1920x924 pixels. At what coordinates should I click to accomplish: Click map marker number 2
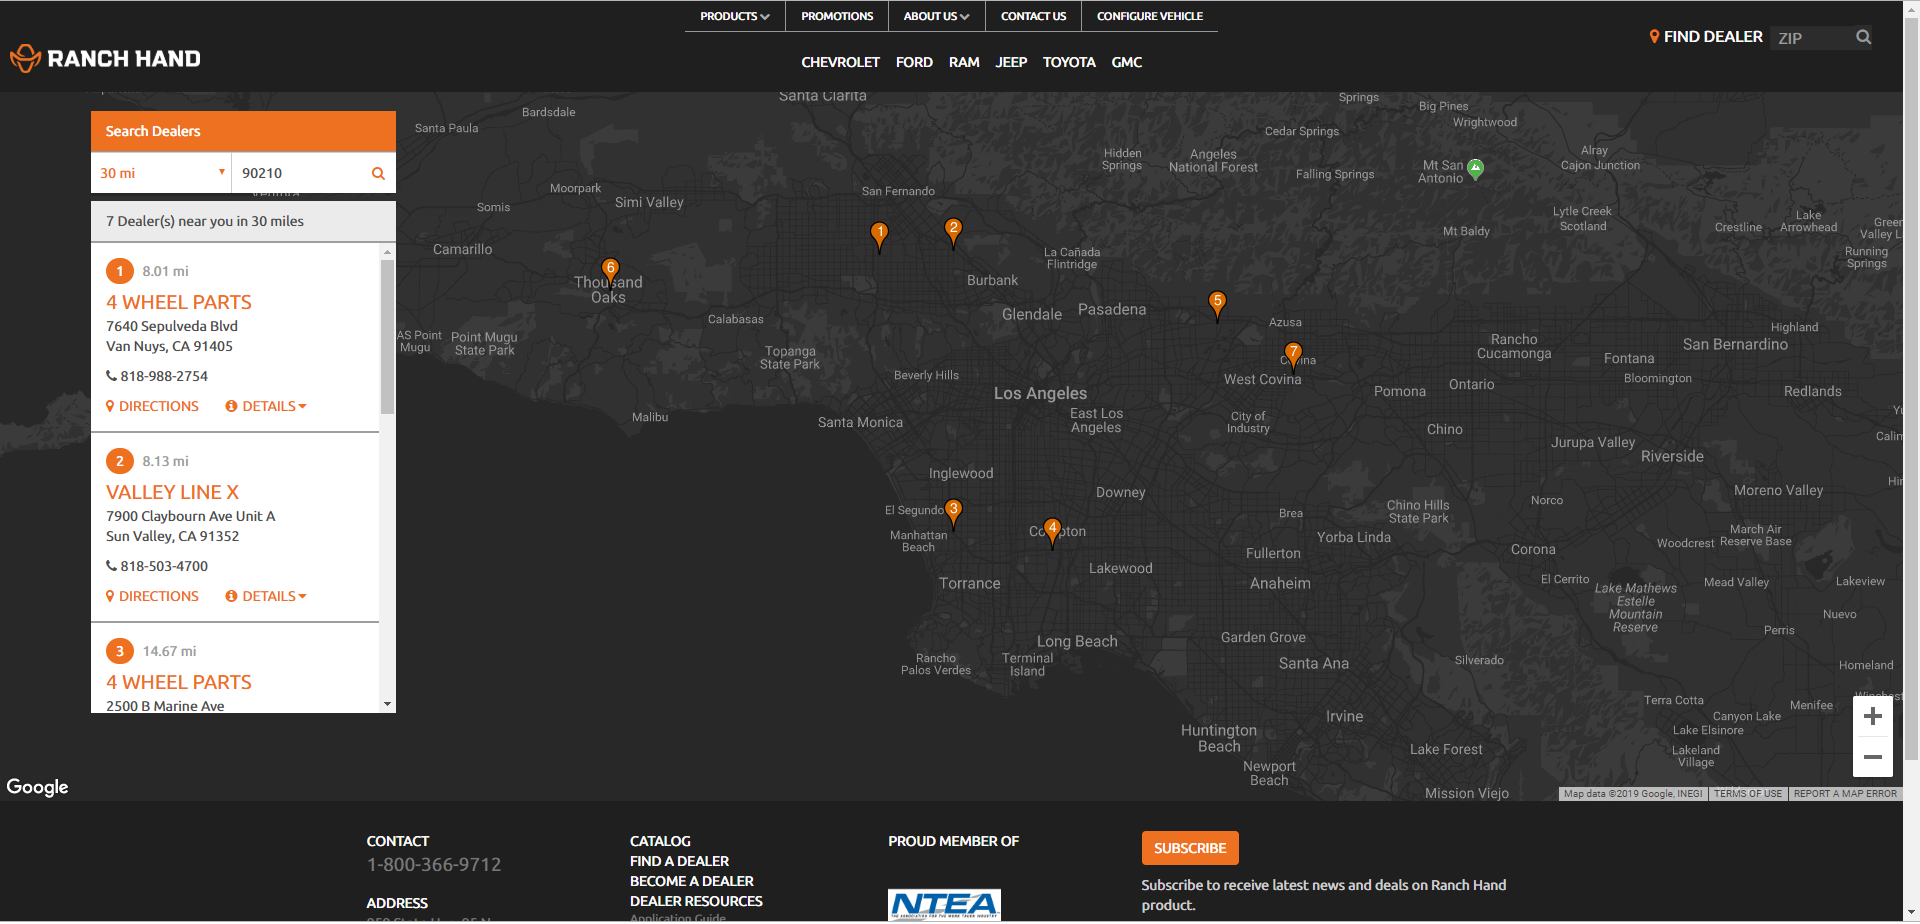[x=954, y=231]
